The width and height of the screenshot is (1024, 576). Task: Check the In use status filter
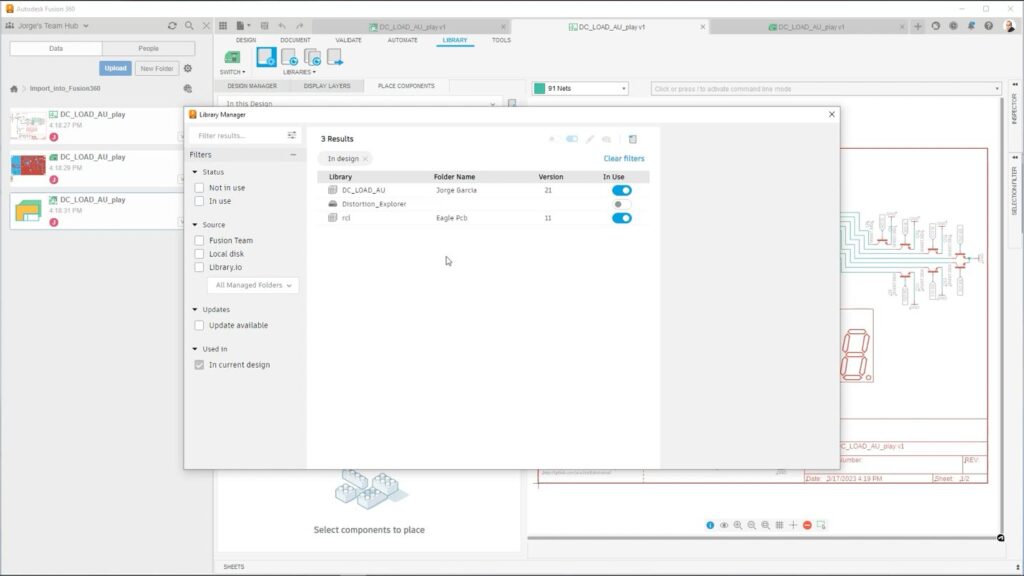tap(199, 201)
